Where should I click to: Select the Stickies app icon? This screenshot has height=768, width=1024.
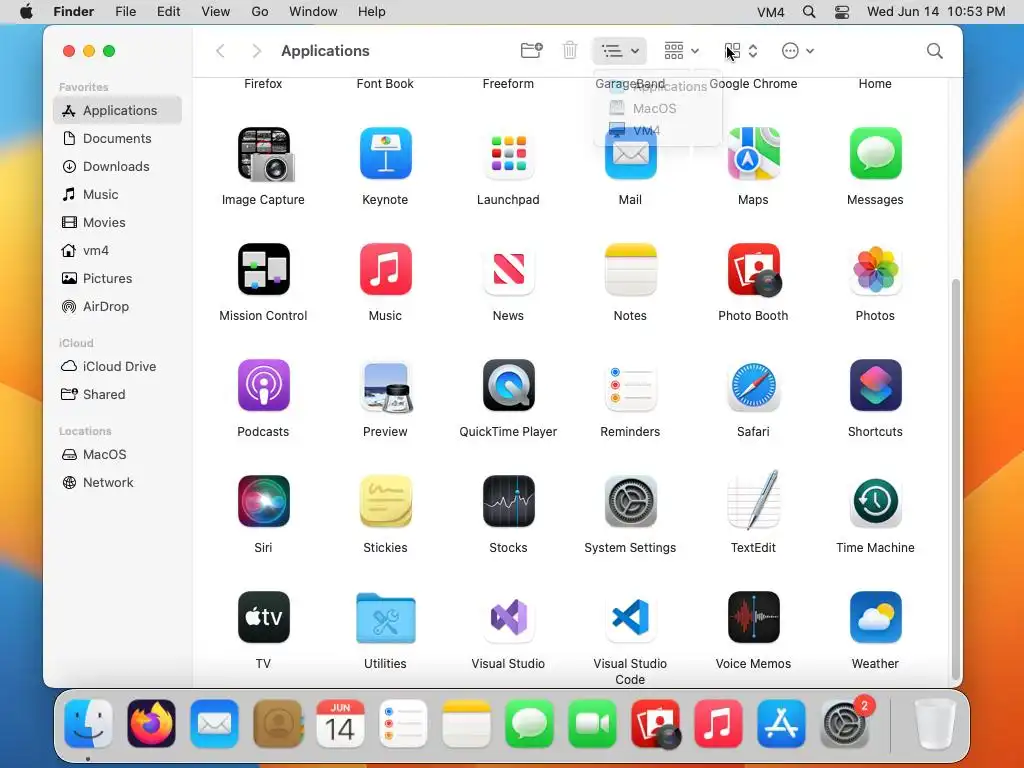click(x=385, y=502)
